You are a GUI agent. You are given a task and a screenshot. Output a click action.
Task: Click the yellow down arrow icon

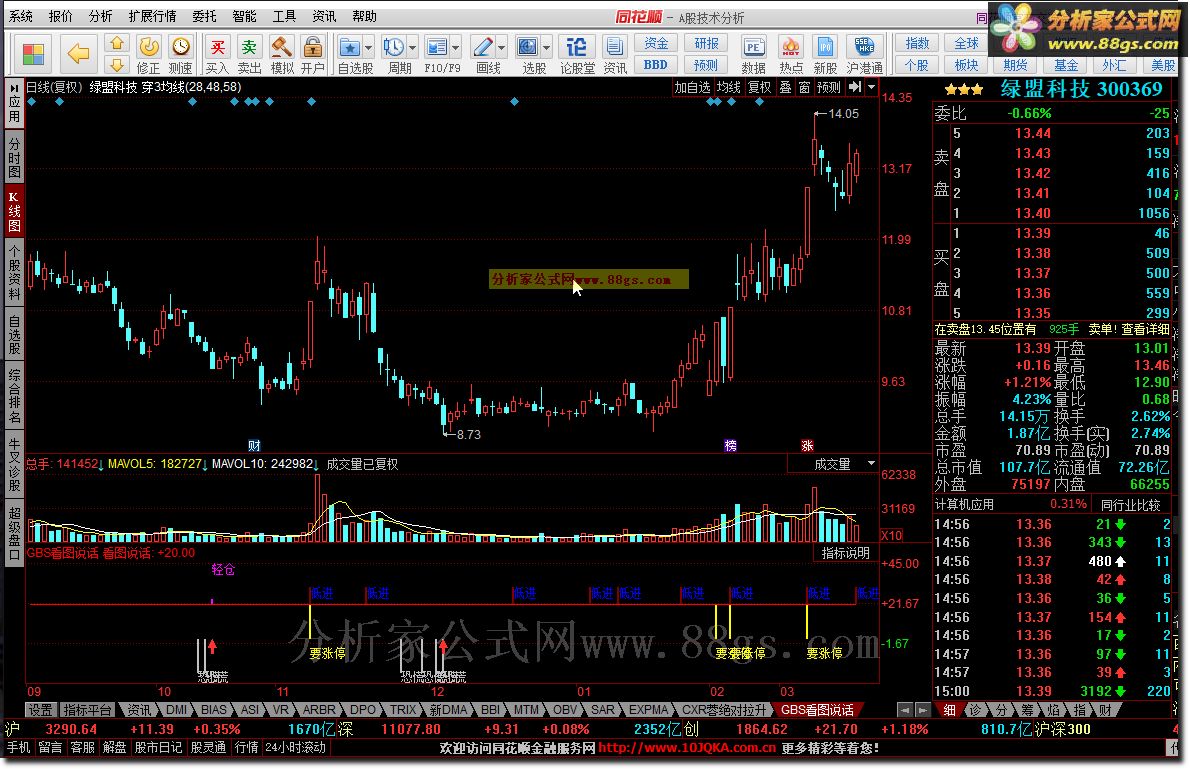116,65
